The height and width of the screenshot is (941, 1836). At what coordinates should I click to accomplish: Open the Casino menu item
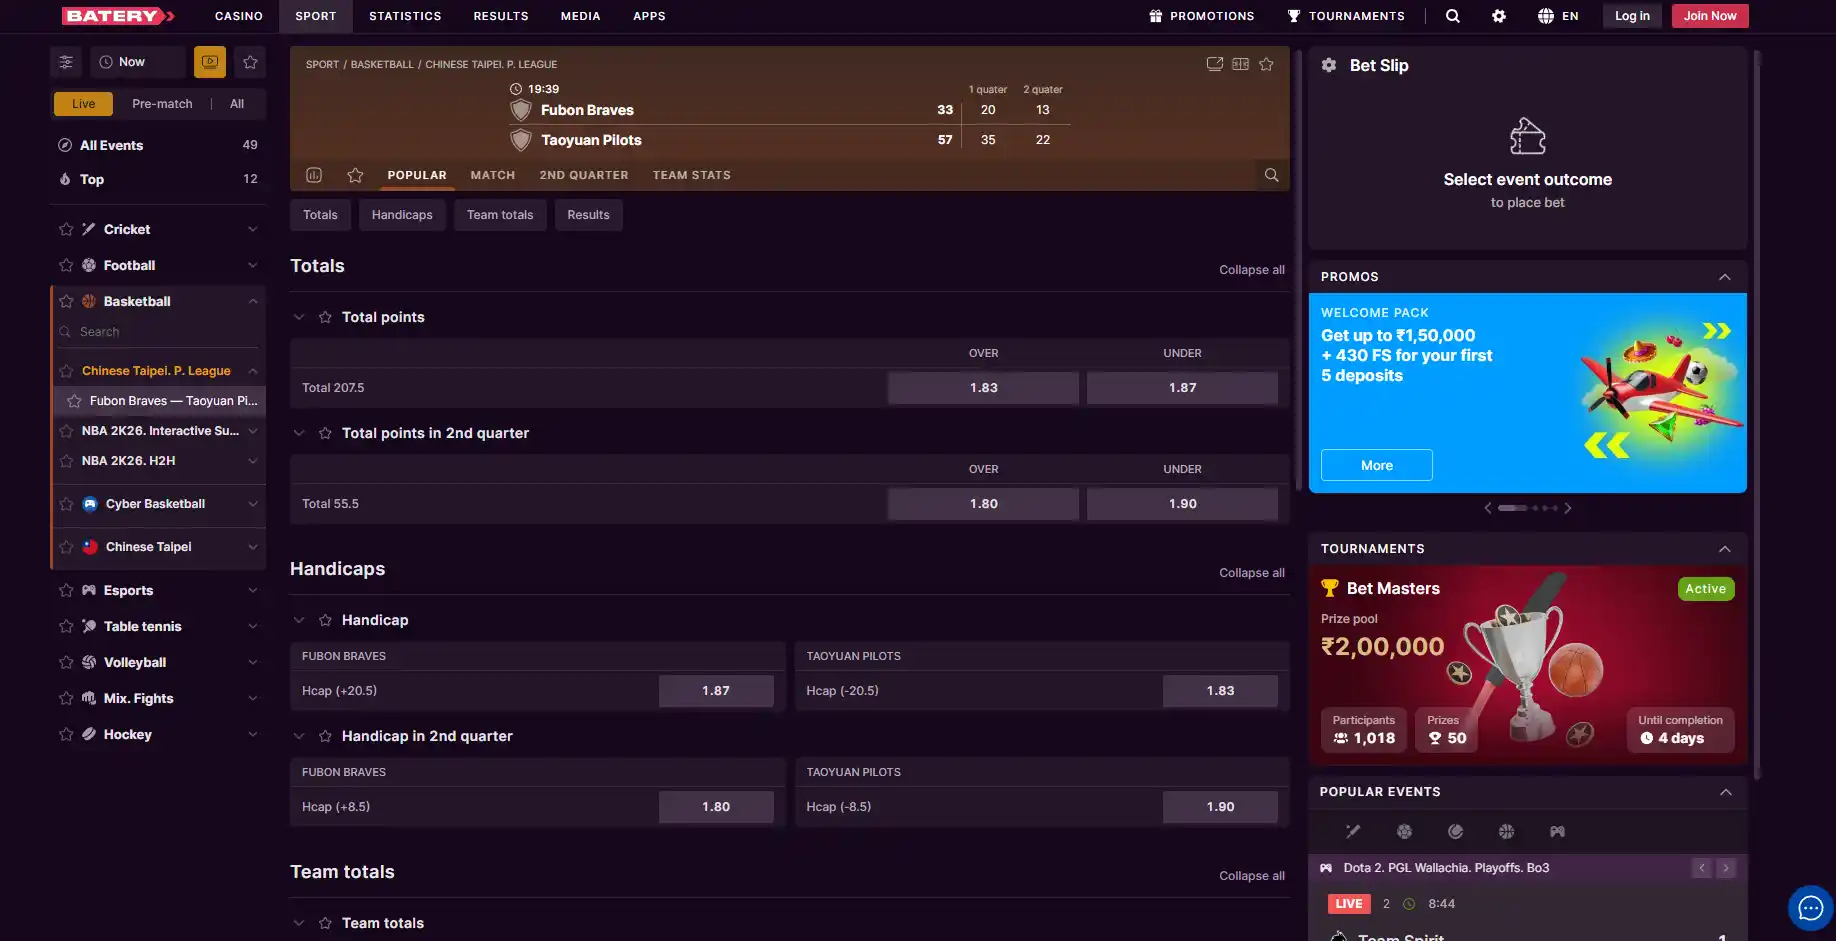239,16
